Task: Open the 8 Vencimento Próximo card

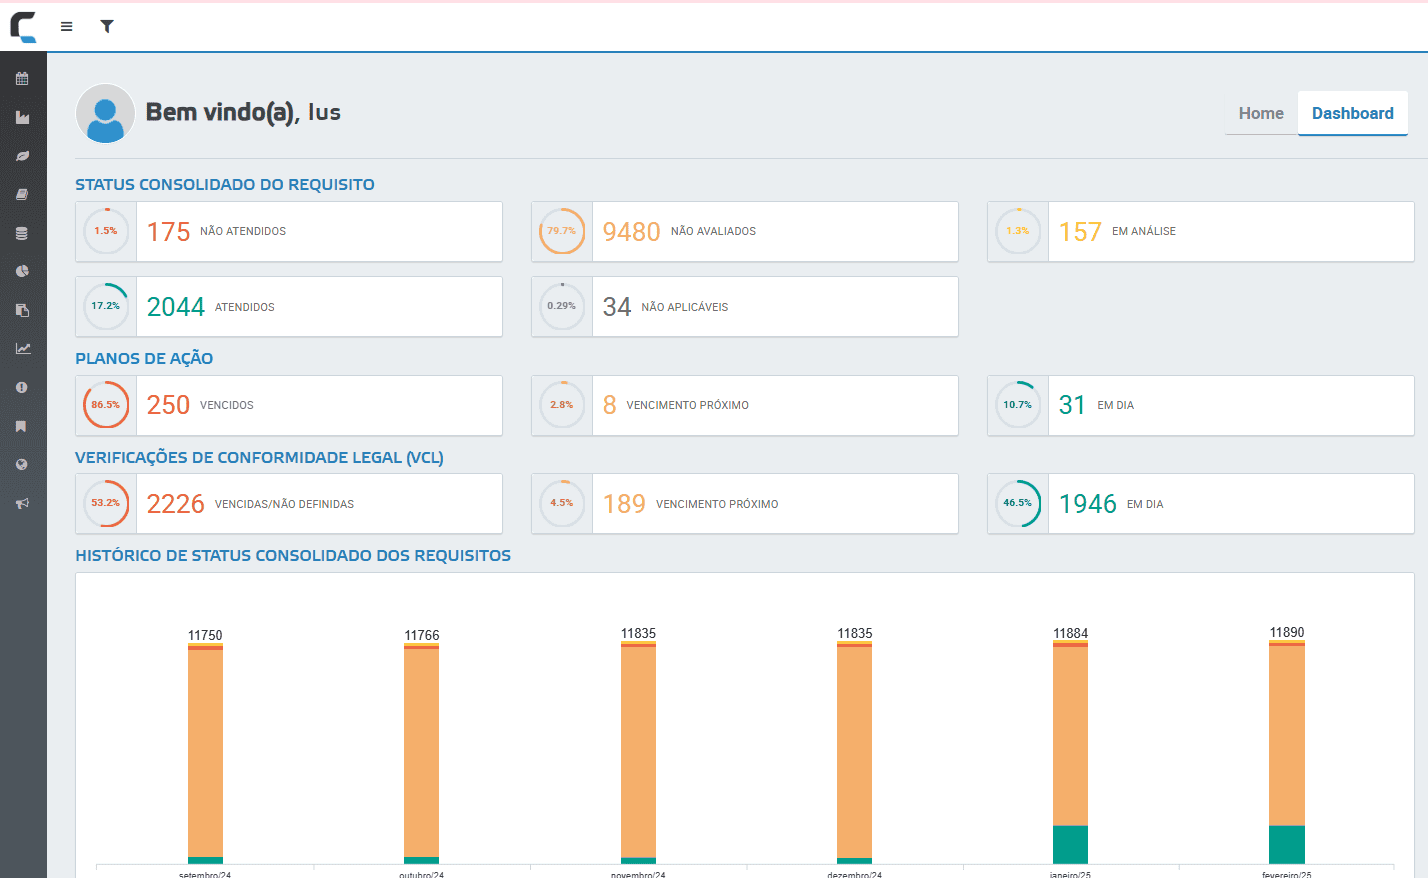Action: point(745,405)
